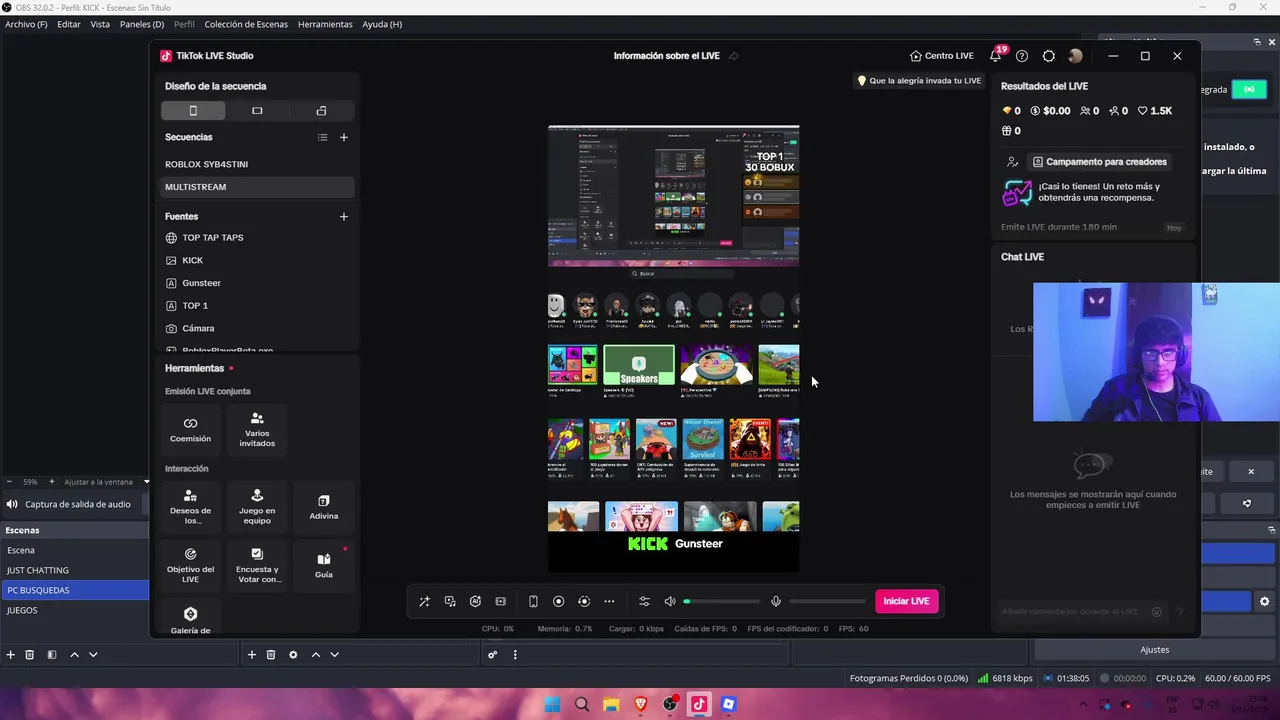Open the Secuencias list options icon

pos(322,137)
